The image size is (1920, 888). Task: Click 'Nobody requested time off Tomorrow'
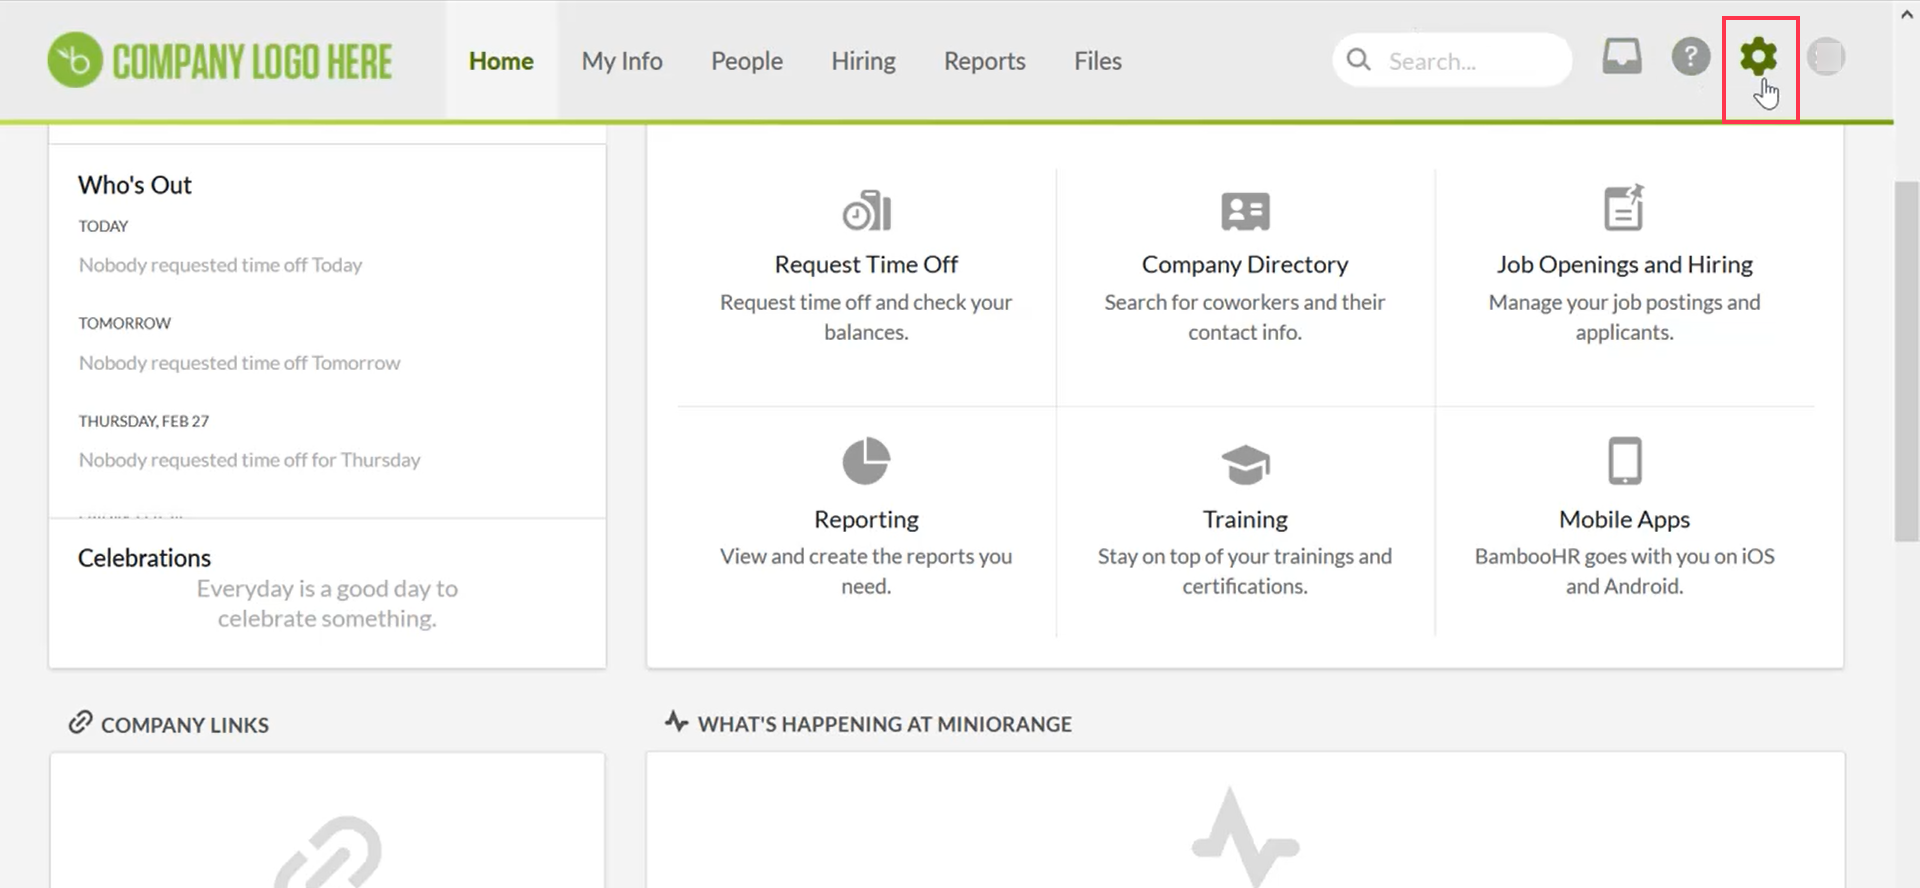tap(239, 363)
